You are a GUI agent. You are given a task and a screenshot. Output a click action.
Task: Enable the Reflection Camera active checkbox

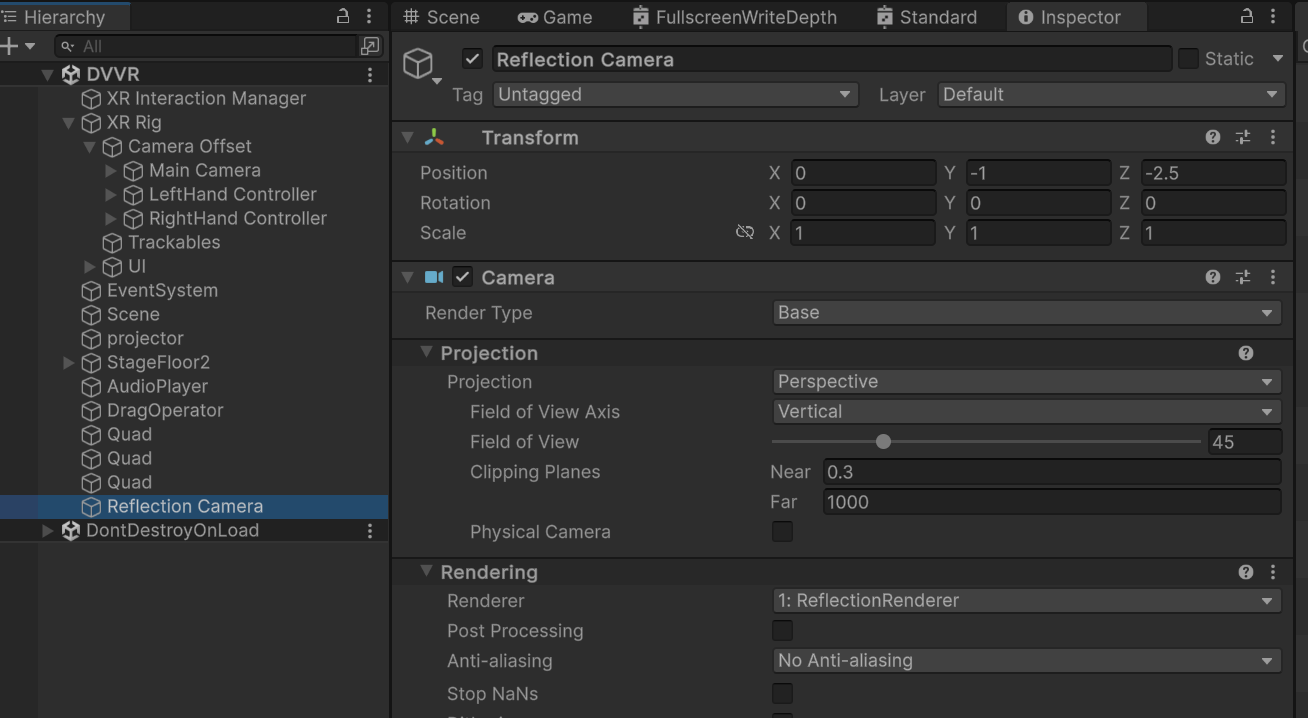(x=472, y=59)
